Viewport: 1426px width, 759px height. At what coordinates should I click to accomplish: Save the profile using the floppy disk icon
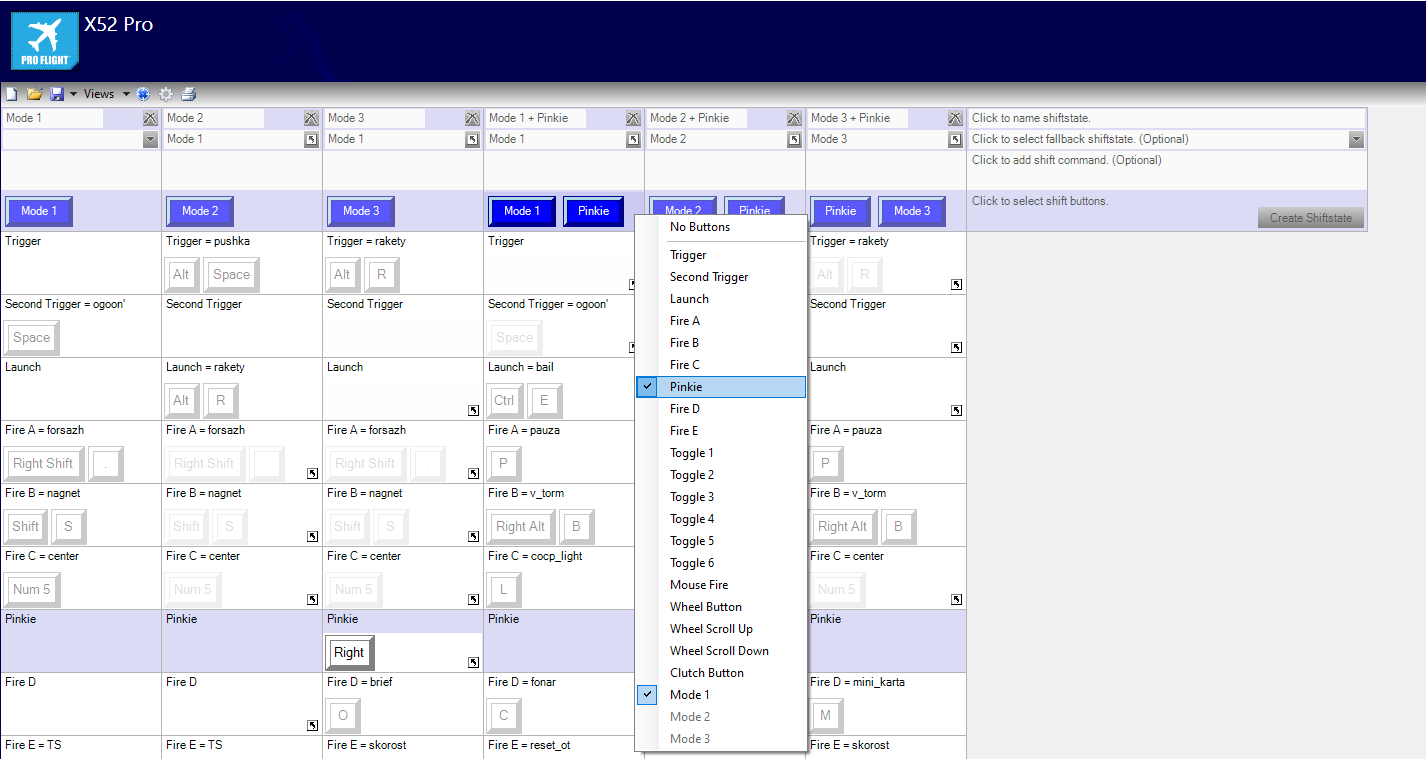(x=57, y=94)
